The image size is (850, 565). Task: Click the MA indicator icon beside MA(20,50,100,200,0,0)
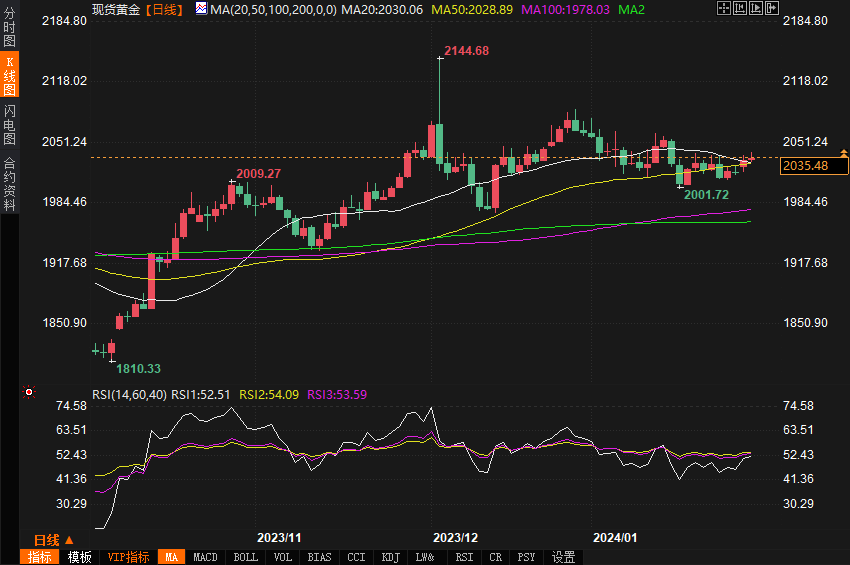[x=201, y=9]
